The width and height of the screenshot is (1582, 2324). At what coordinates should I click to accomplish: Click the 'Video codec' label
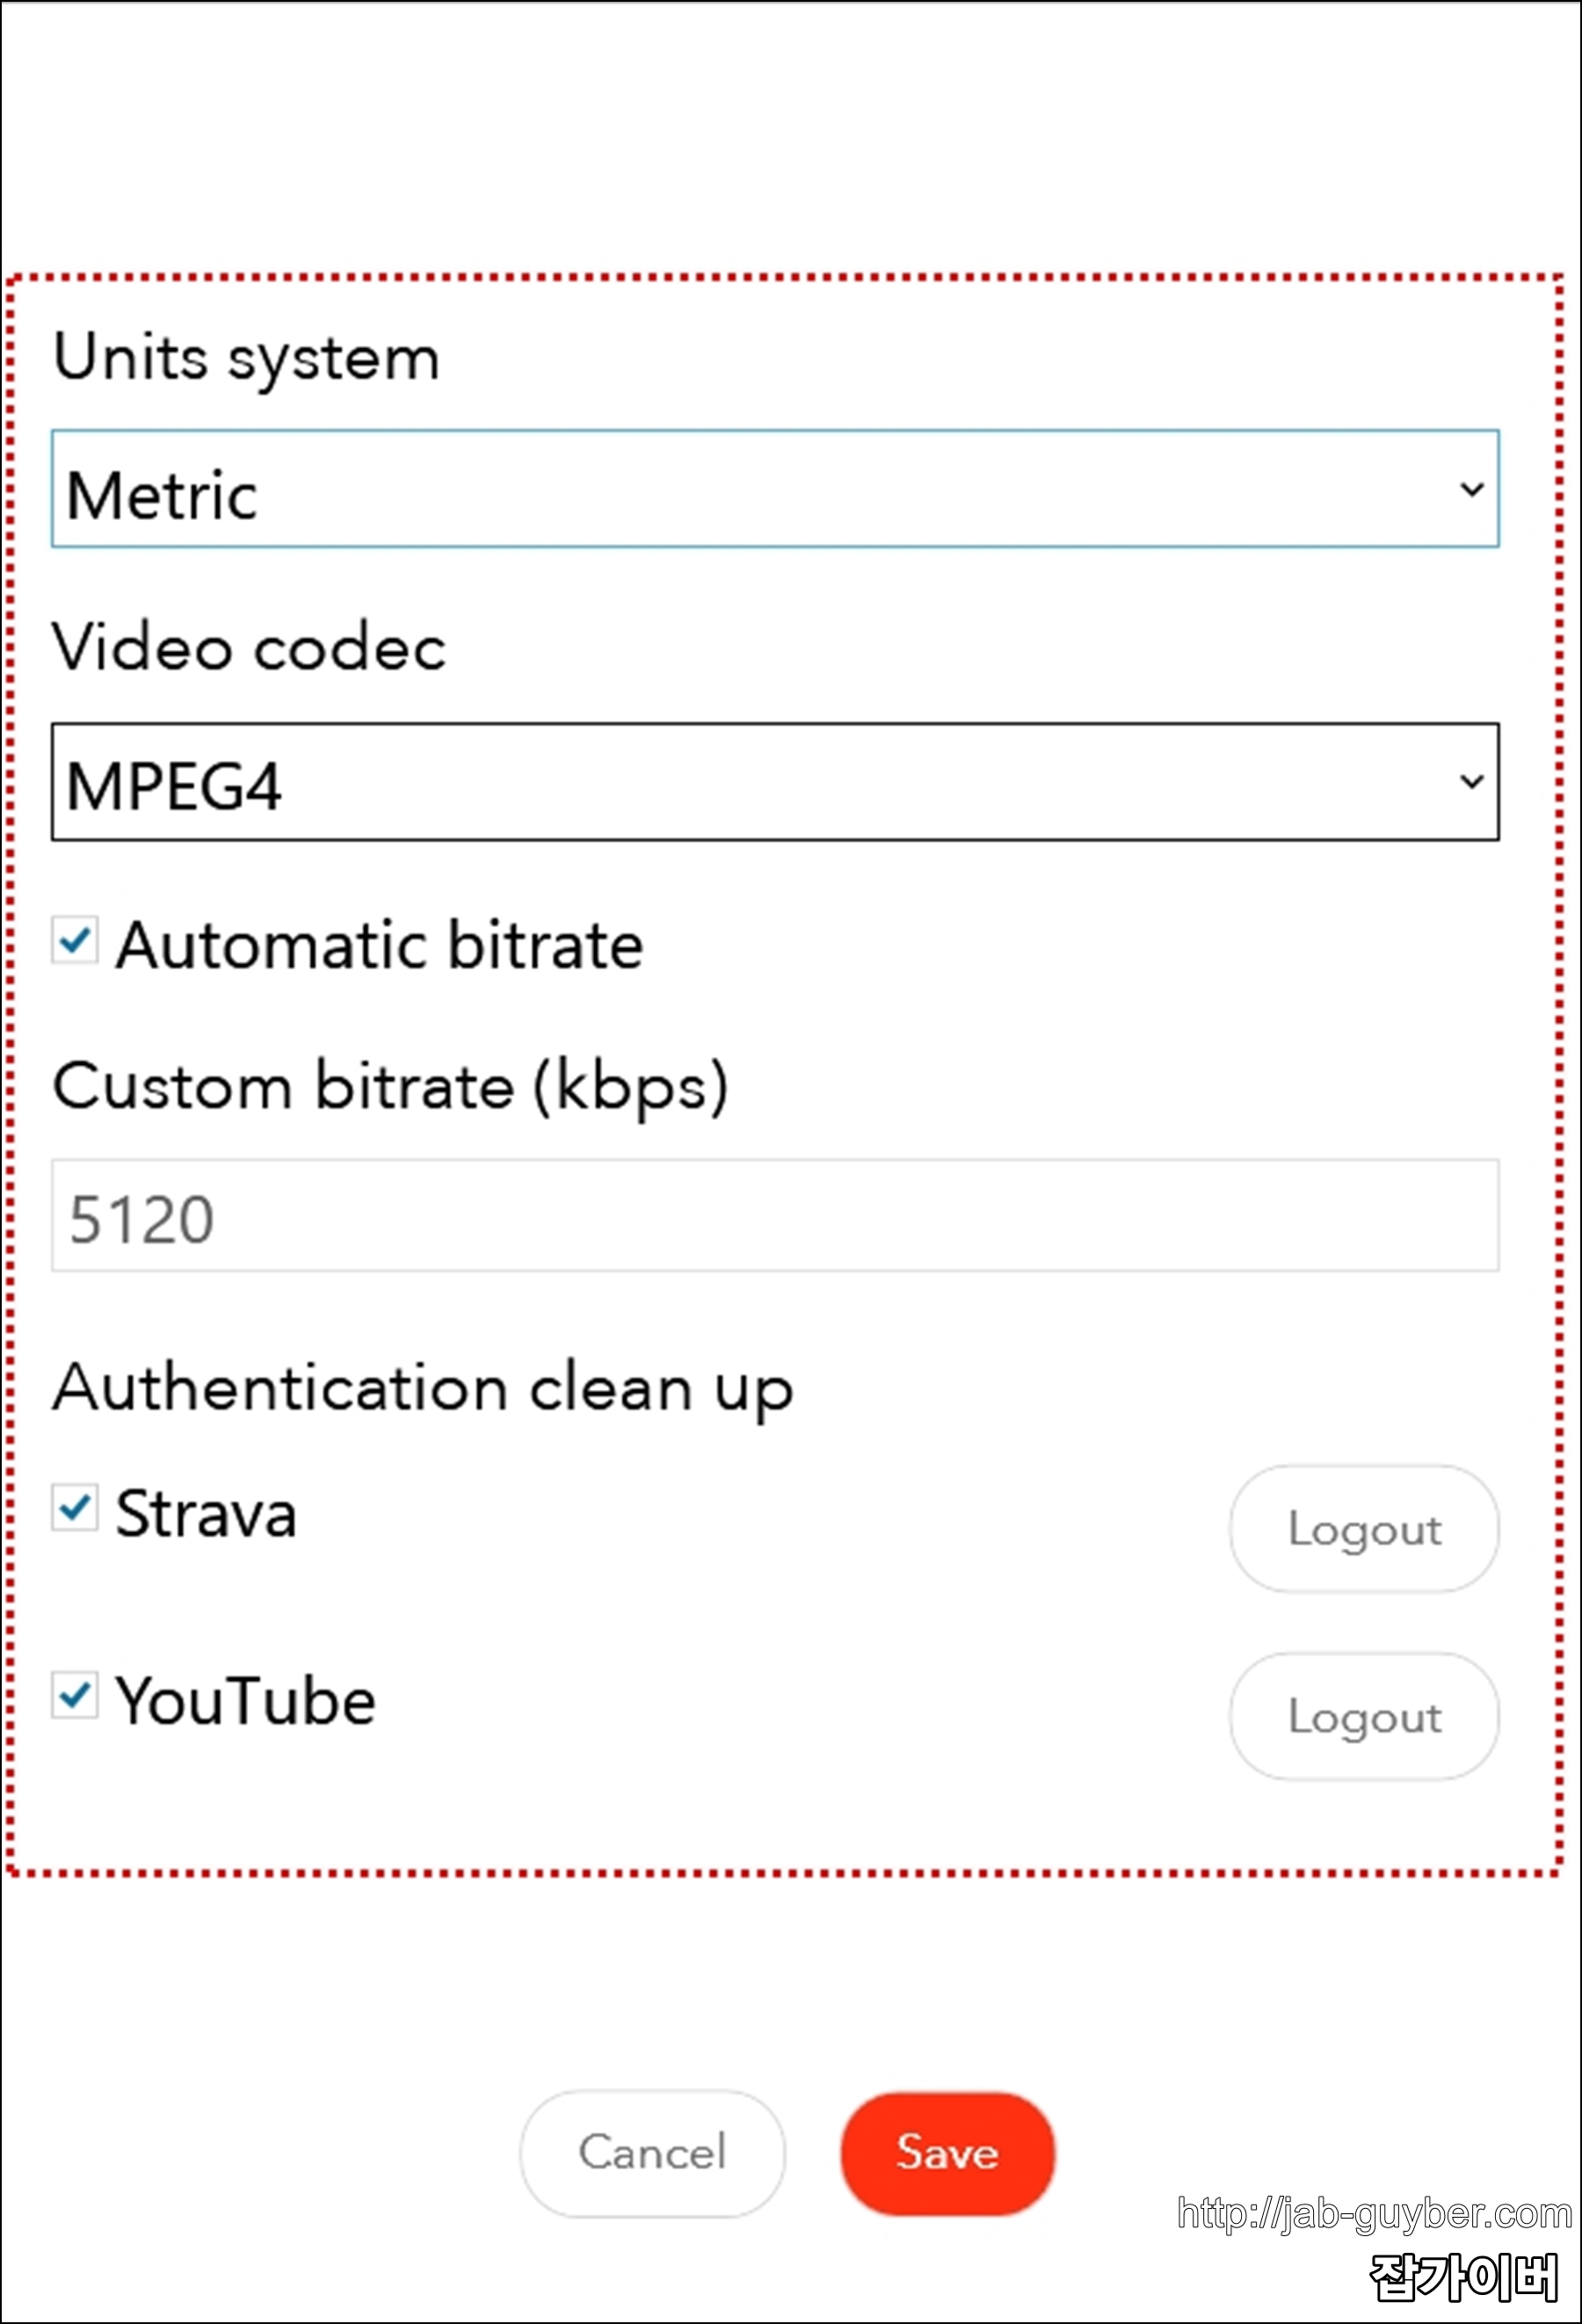click(249, 647)
